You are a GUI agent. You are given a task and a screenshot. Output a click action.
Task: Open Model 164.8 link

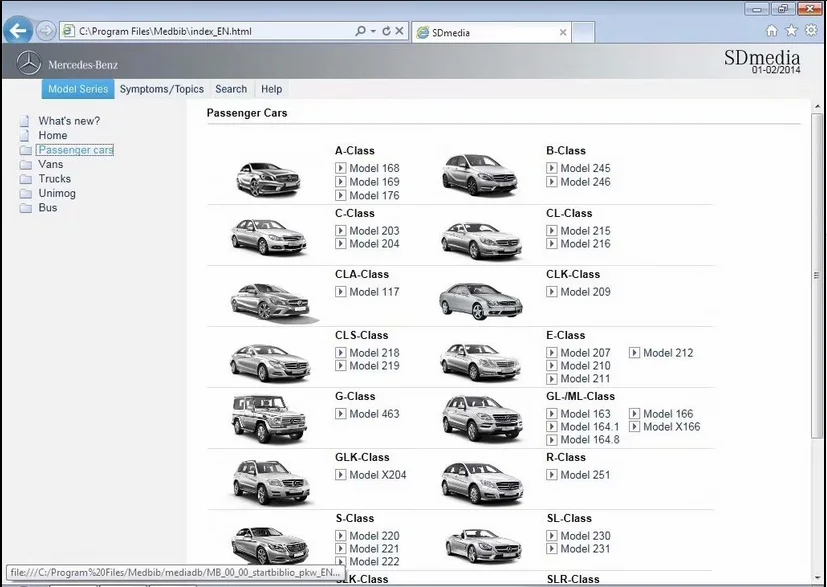(590, 440)
